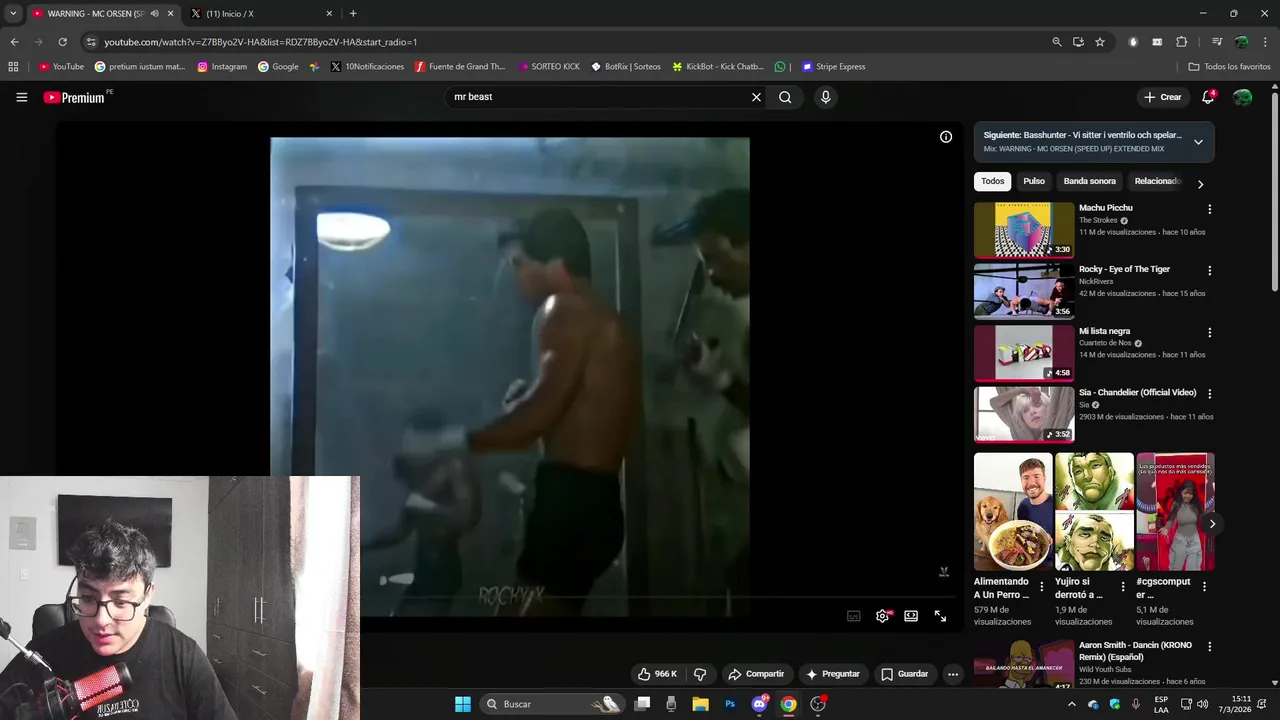Open Chrome media controls icon
1280x720 pixels.
(x=1217, y=42)
